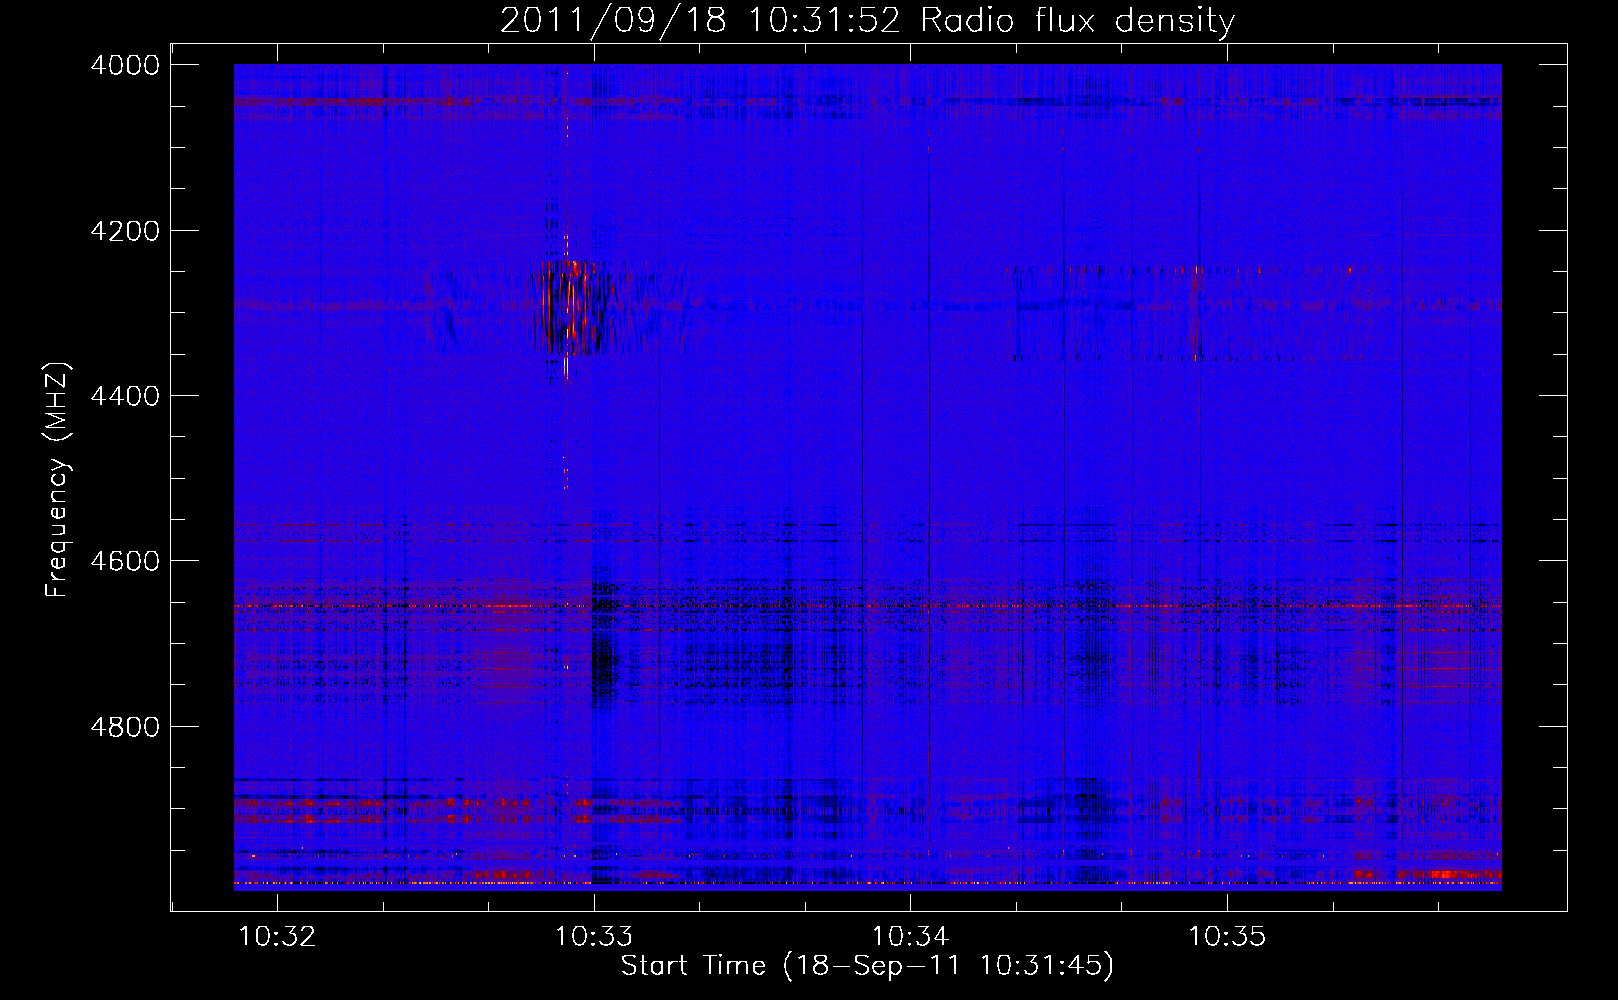Click the 4600 frequency tick label
Viewport: 1618px width, 1000px height.
pos(125,561)
